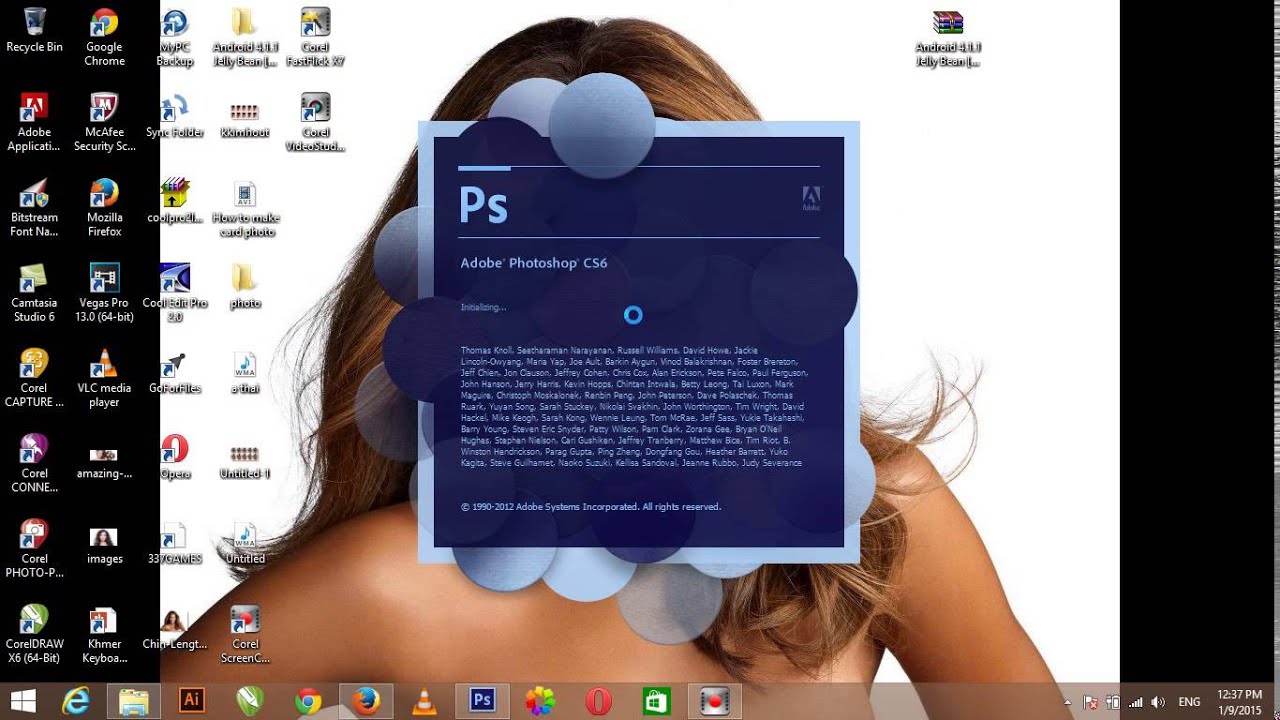Screen dimensions: 1280x720
Task: Select the GoForFiles desktop shortcut
Action: [175, 372]
